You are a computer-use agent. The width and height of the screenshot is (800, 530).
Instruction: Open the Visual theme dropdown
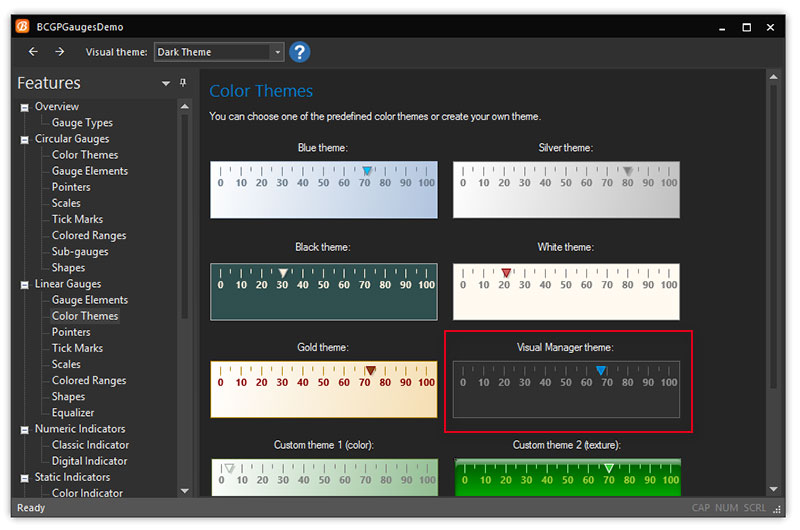[x=277, y=52]
